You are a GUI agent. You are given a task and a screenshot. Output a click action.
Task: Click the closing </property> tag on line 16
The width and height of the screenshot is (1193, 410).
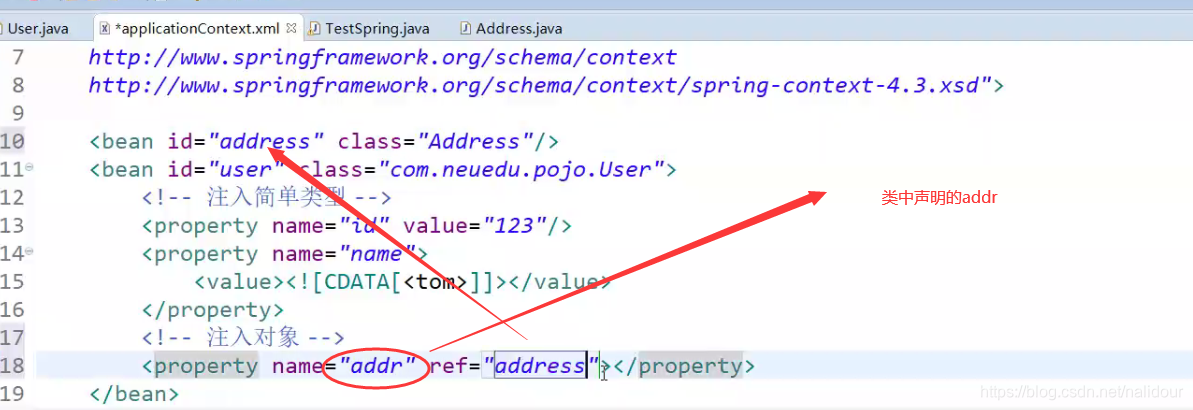pyautogui.click(x=212, y=310)
